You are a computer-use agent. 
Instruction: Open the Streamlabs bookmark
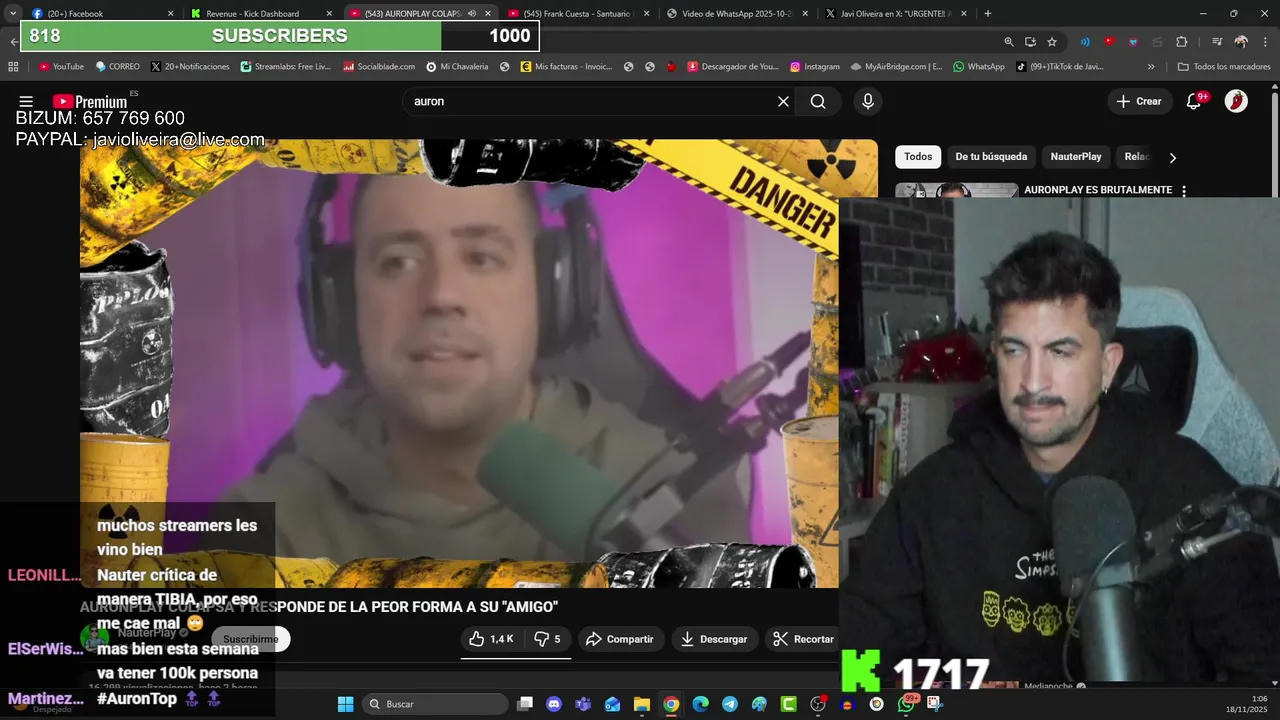click(x=286, y=67)
